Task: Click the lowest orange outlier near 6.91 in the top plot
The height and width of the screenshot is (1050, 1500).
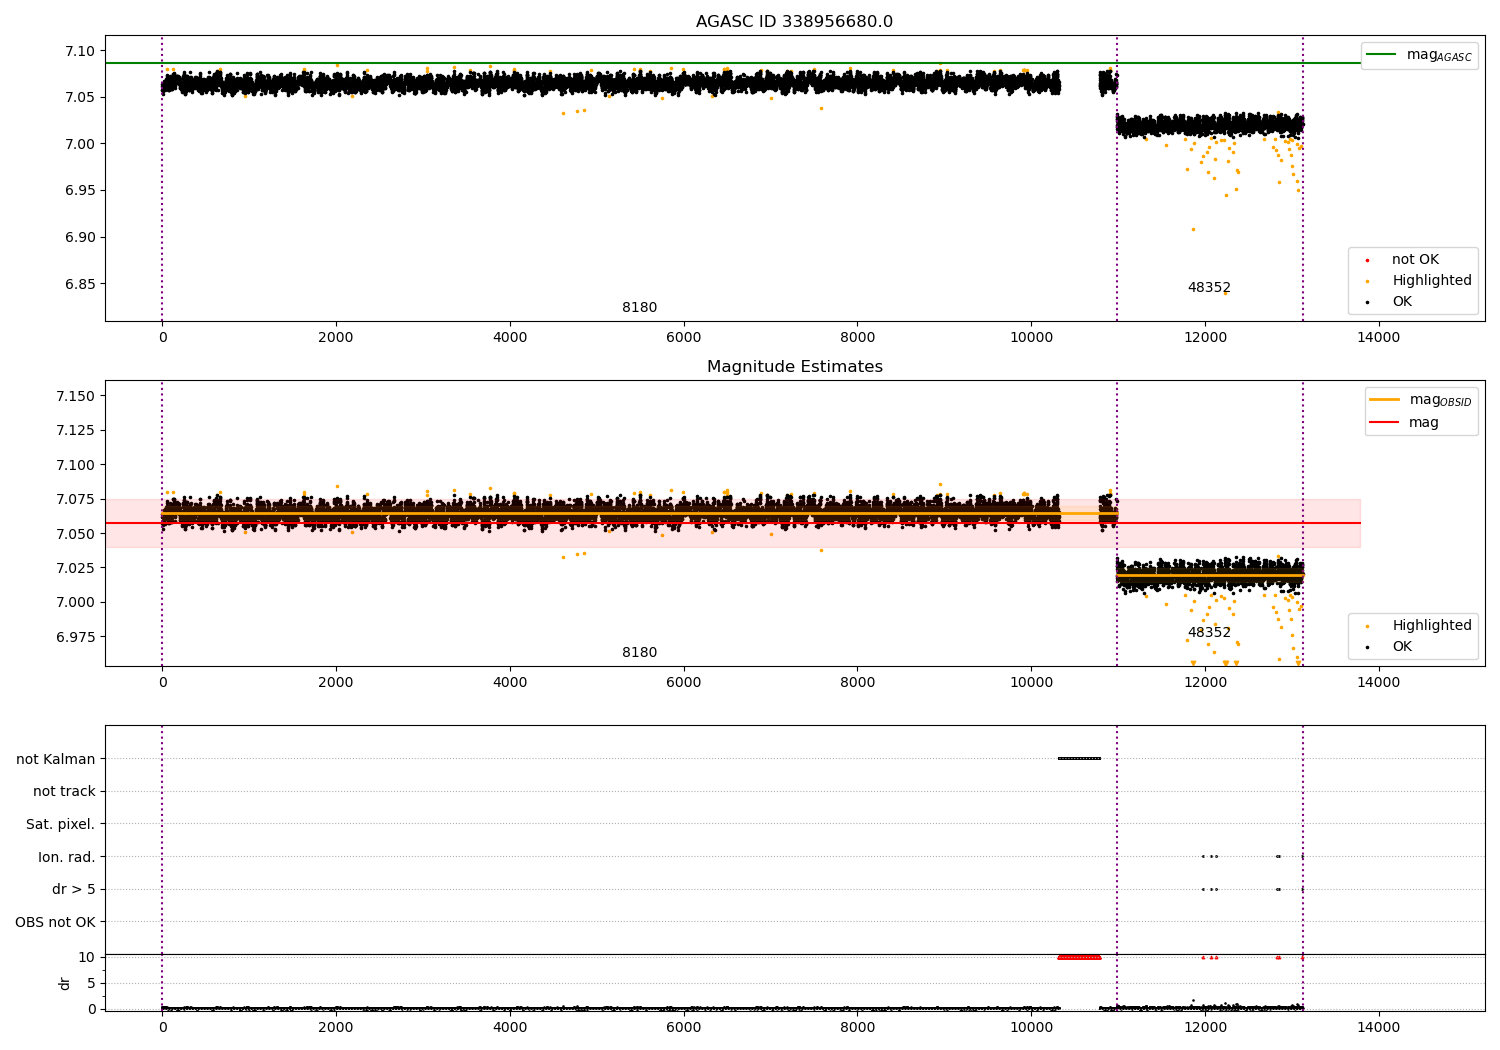Action: tap(1193, 229)
